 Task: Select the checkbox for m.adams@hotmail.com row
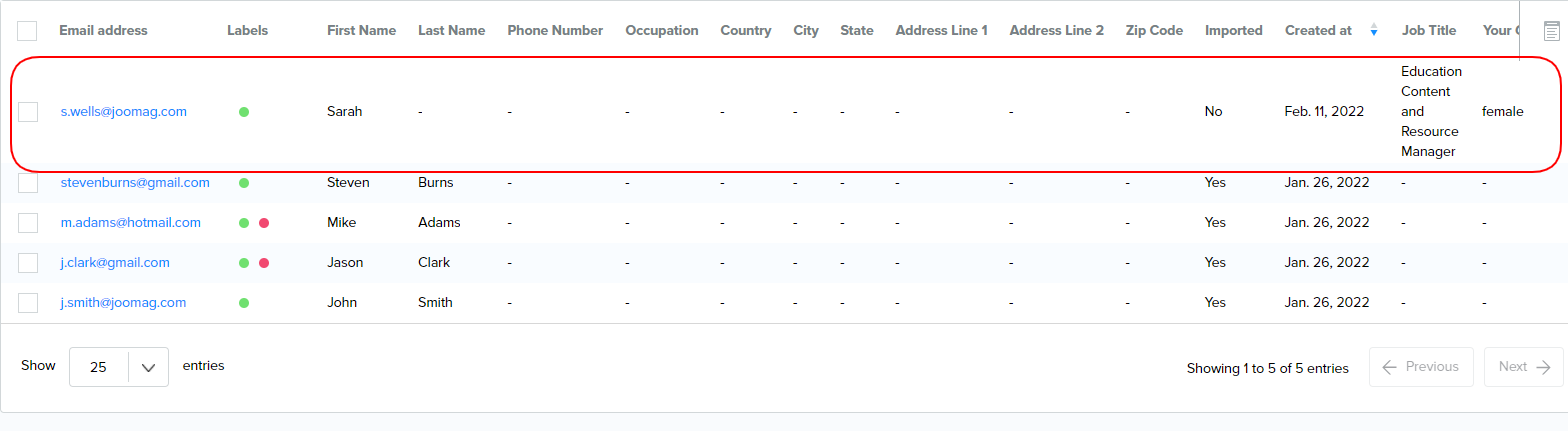[28, 223]
